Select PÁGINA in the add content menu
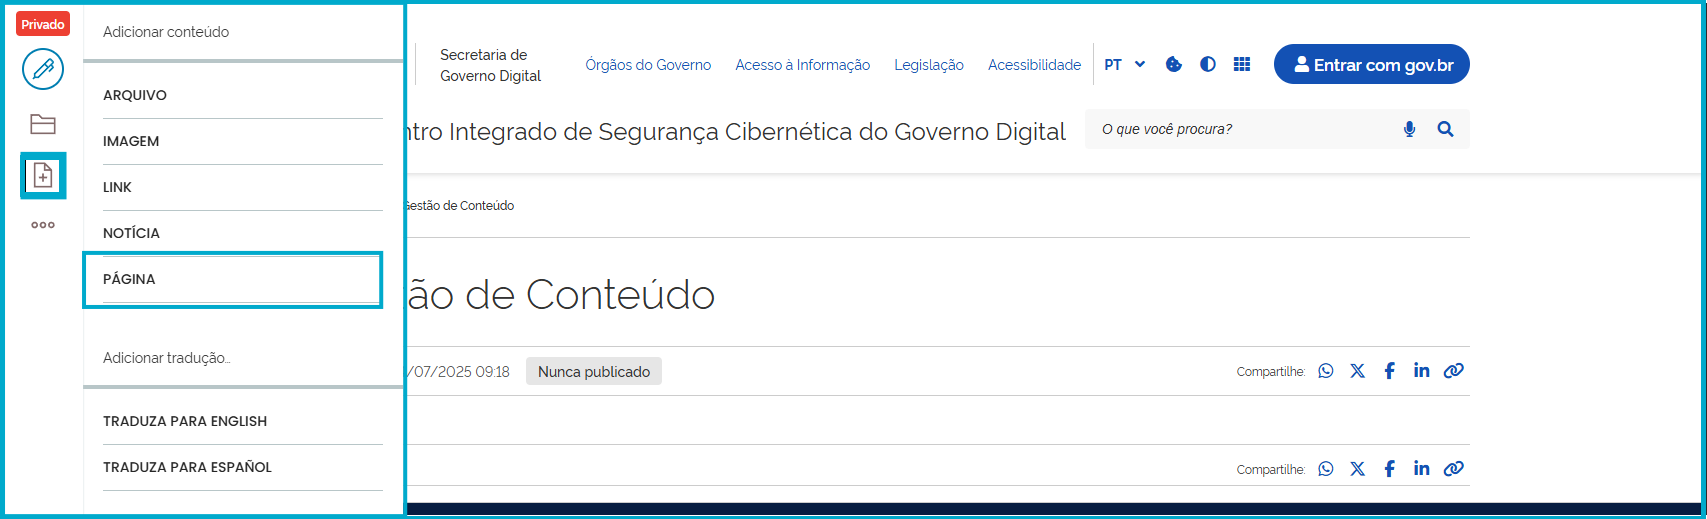Image resolution: width=1707 pixels, height=519 pixels. 243,279
